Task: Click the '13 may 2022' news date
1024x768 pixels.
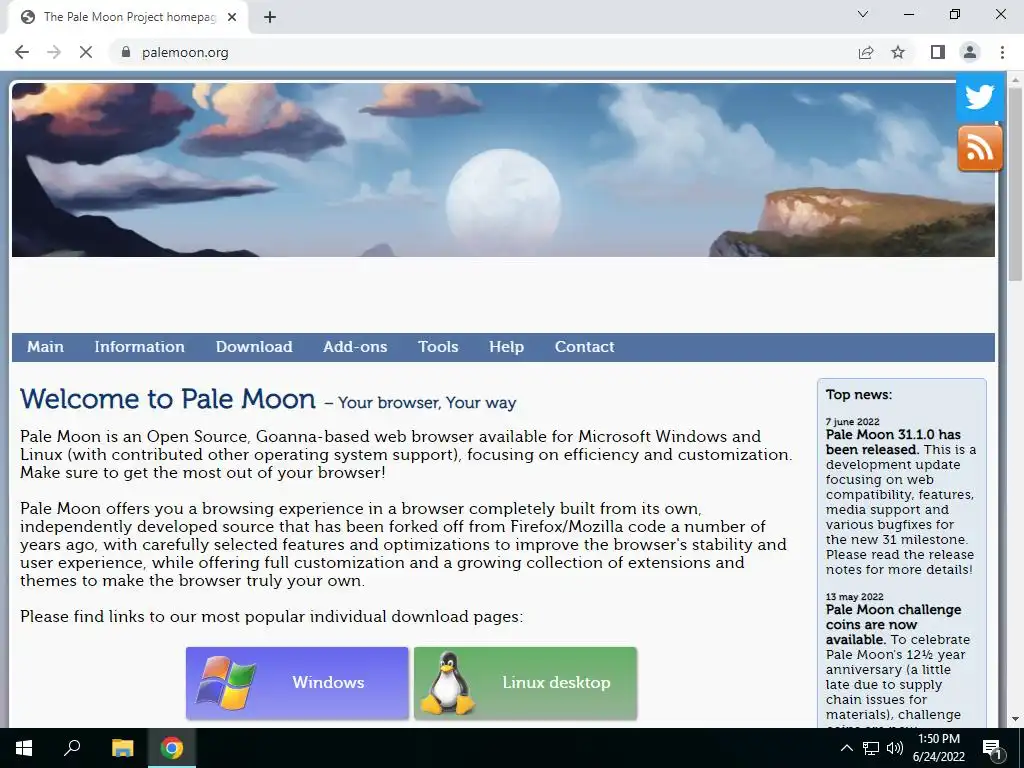Action: coord(854,596)
